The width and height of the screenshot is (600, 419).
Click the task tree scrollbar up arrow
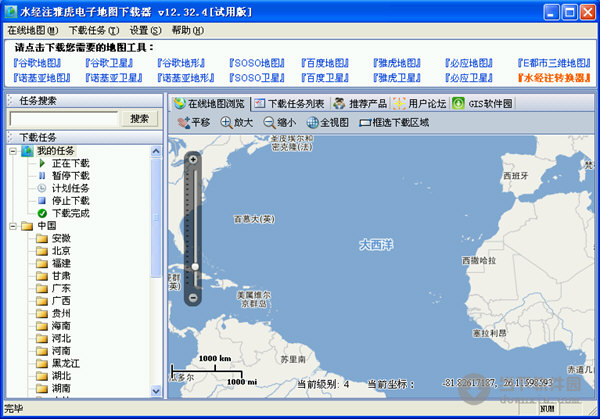[x=156, y=151]
